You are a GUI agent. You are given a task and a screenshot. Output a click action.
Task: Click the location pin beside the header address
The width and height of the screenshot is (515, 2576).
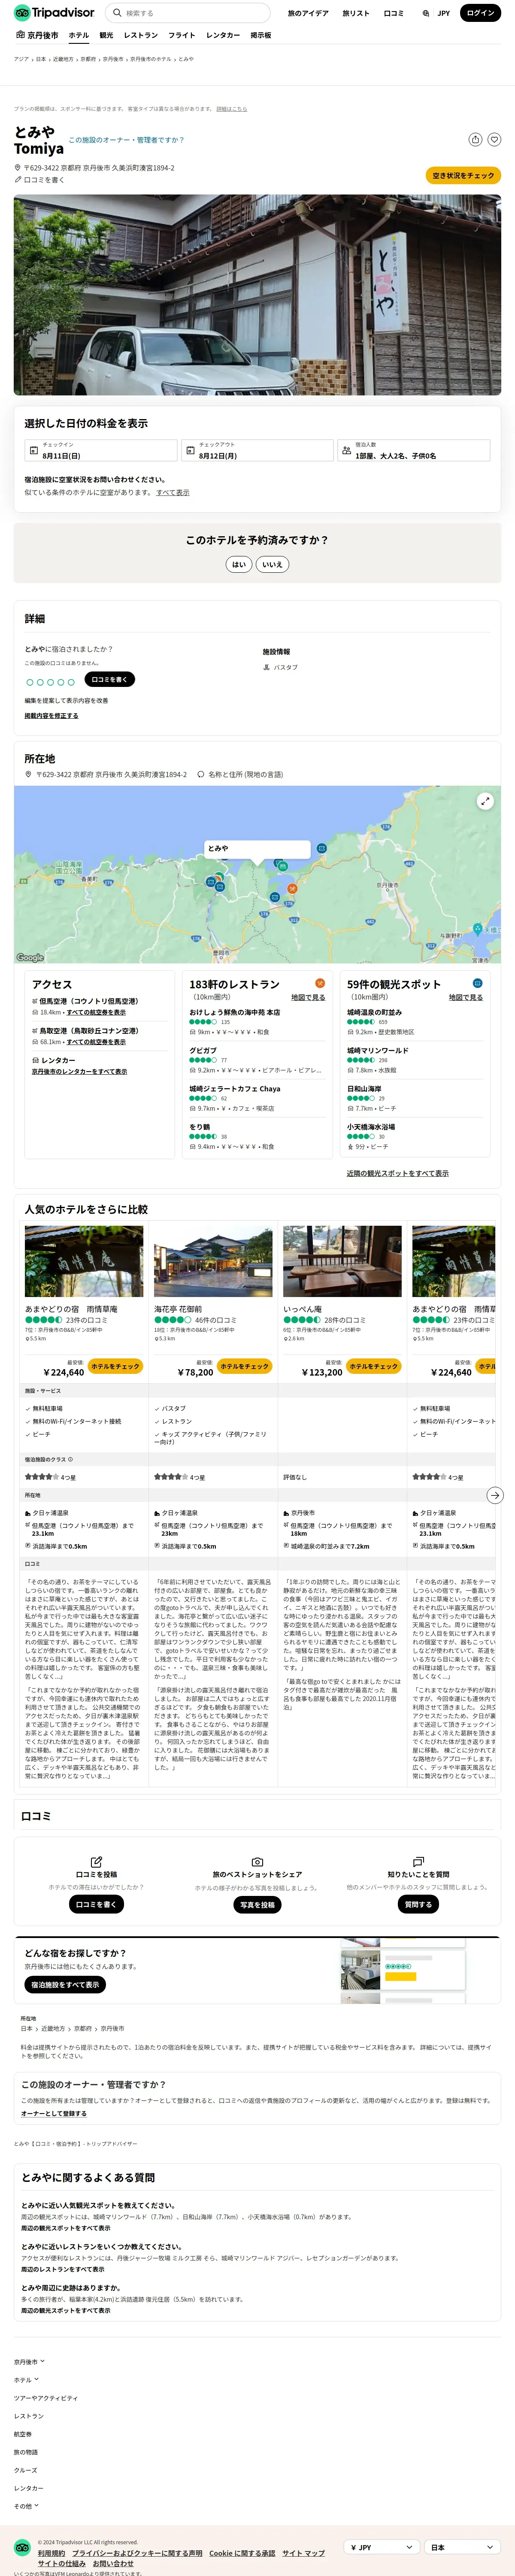(x=17, y=168)
